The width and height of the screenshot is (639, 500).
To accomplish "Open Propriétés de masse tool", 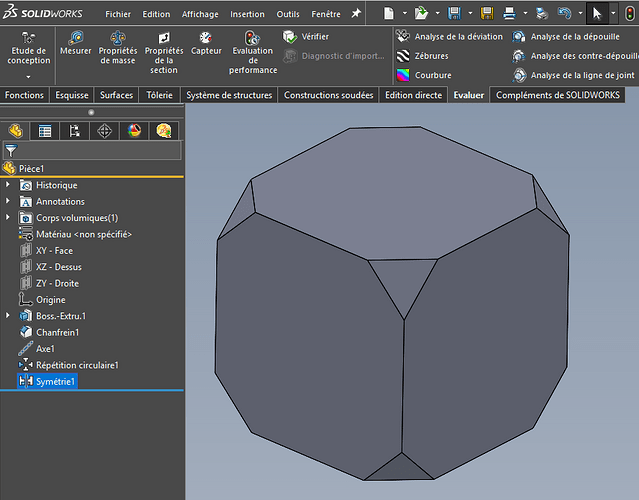I will pos(118,48).
